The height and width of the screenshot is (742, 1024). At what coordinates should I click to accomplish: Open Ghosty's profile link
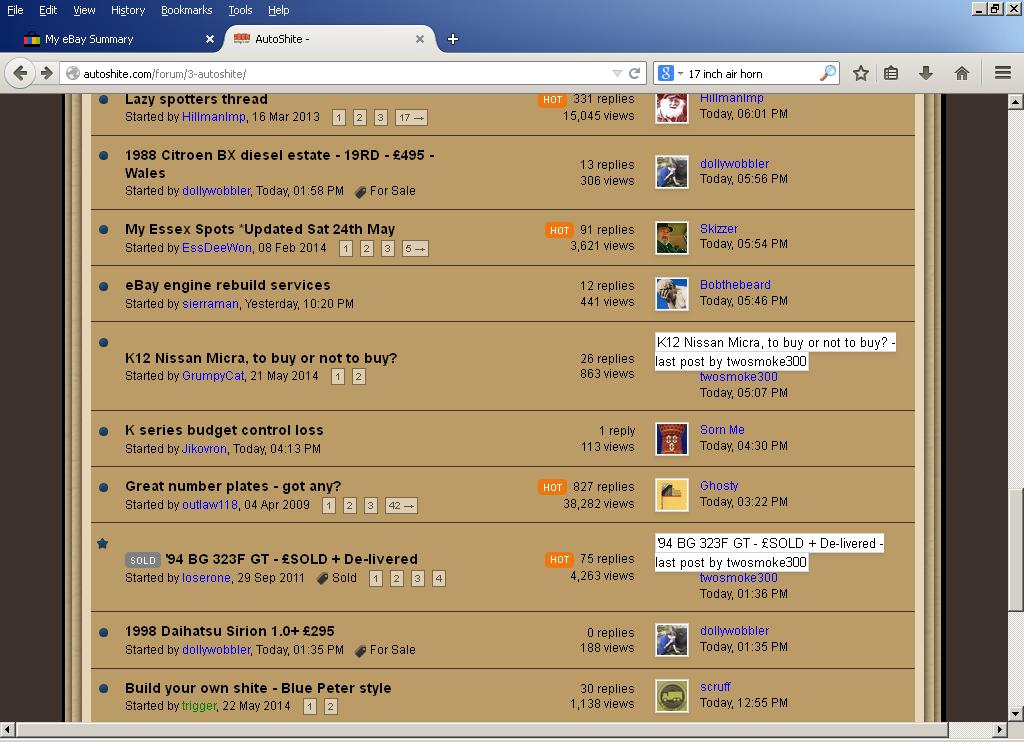click(719, 486)
